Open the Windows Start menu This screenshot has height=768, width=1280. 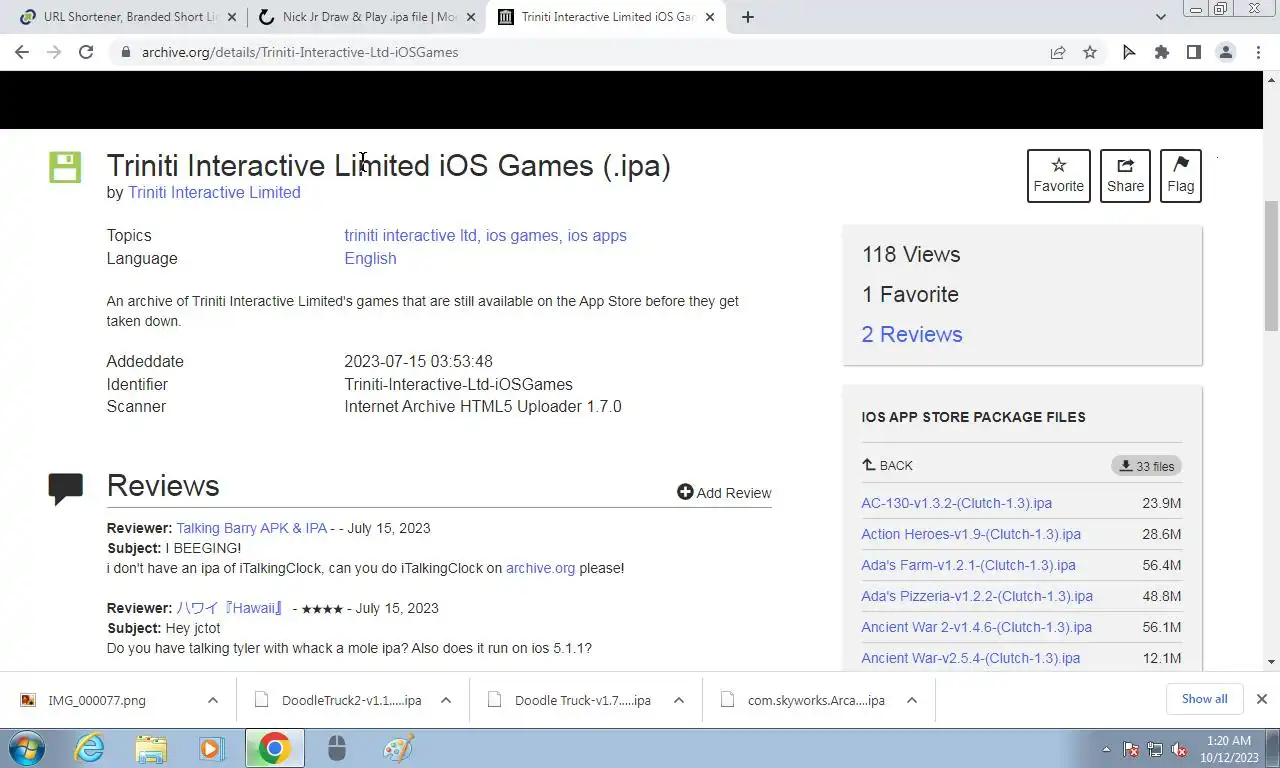(x=26, y=748)
